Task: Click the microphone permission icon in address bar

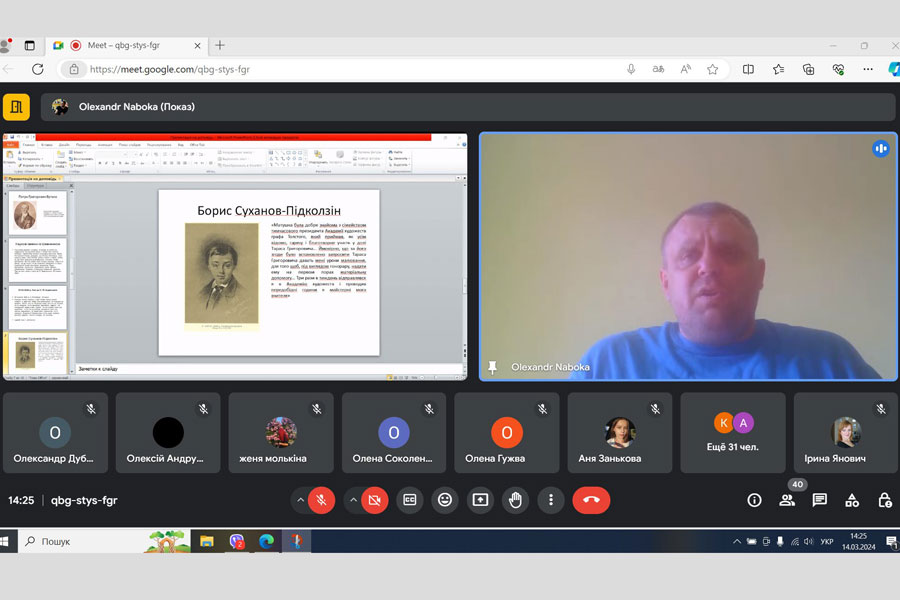Action: click(631, 69)
